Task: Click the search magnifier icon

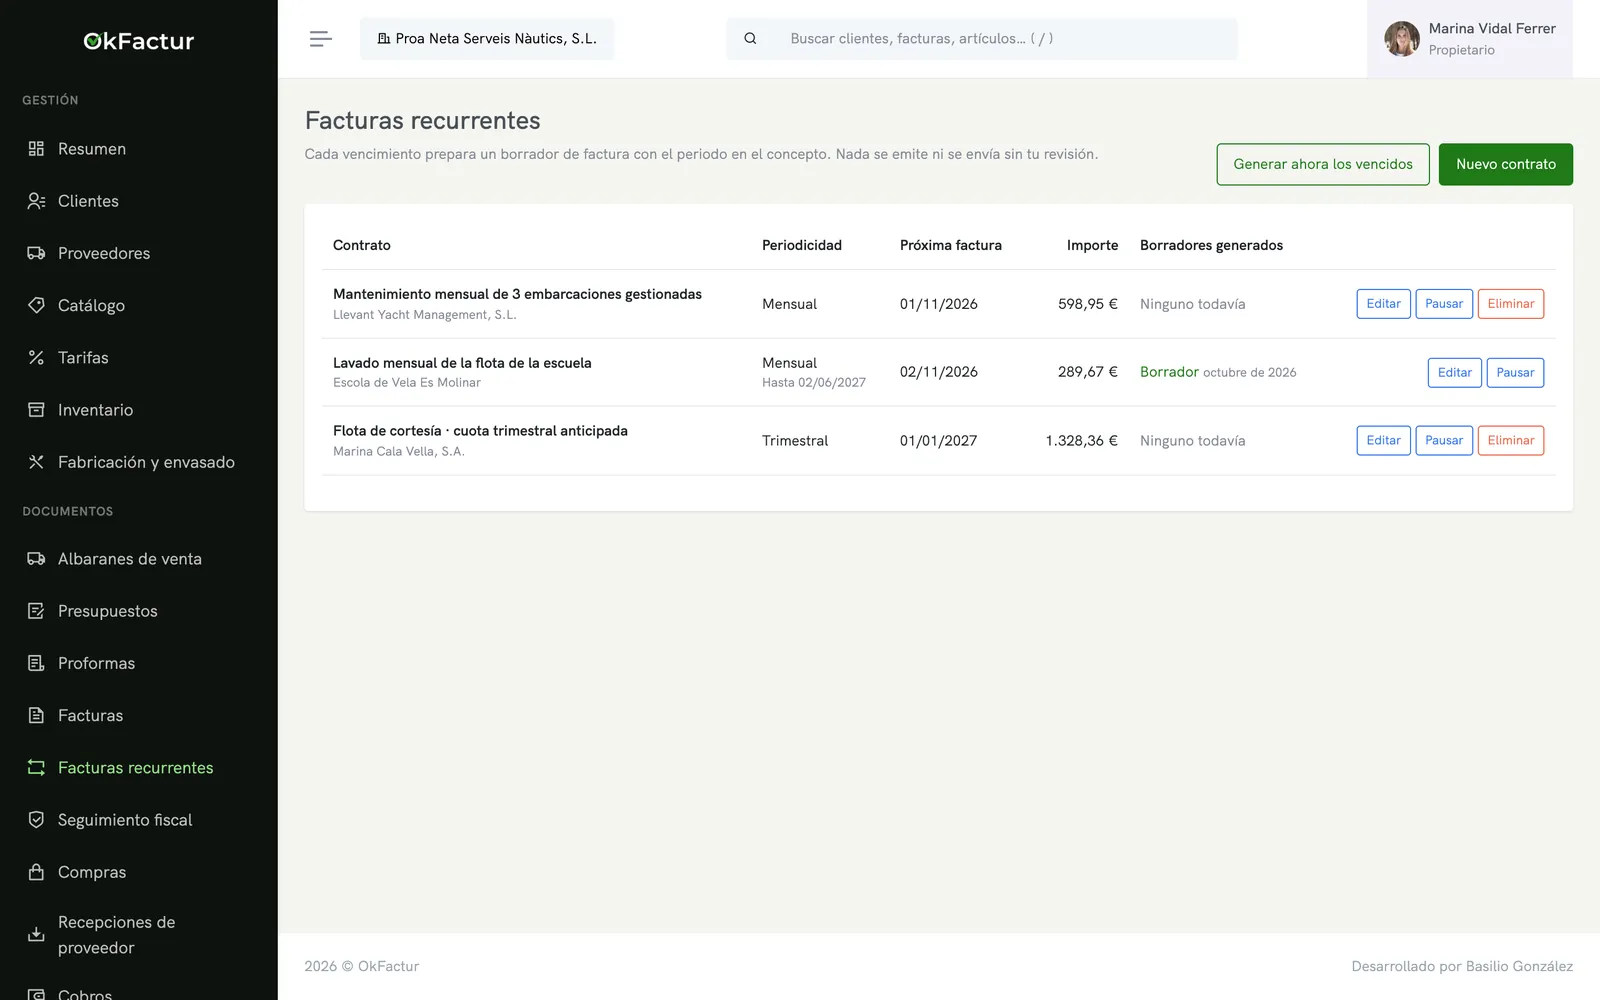Action: coord(750,39)
